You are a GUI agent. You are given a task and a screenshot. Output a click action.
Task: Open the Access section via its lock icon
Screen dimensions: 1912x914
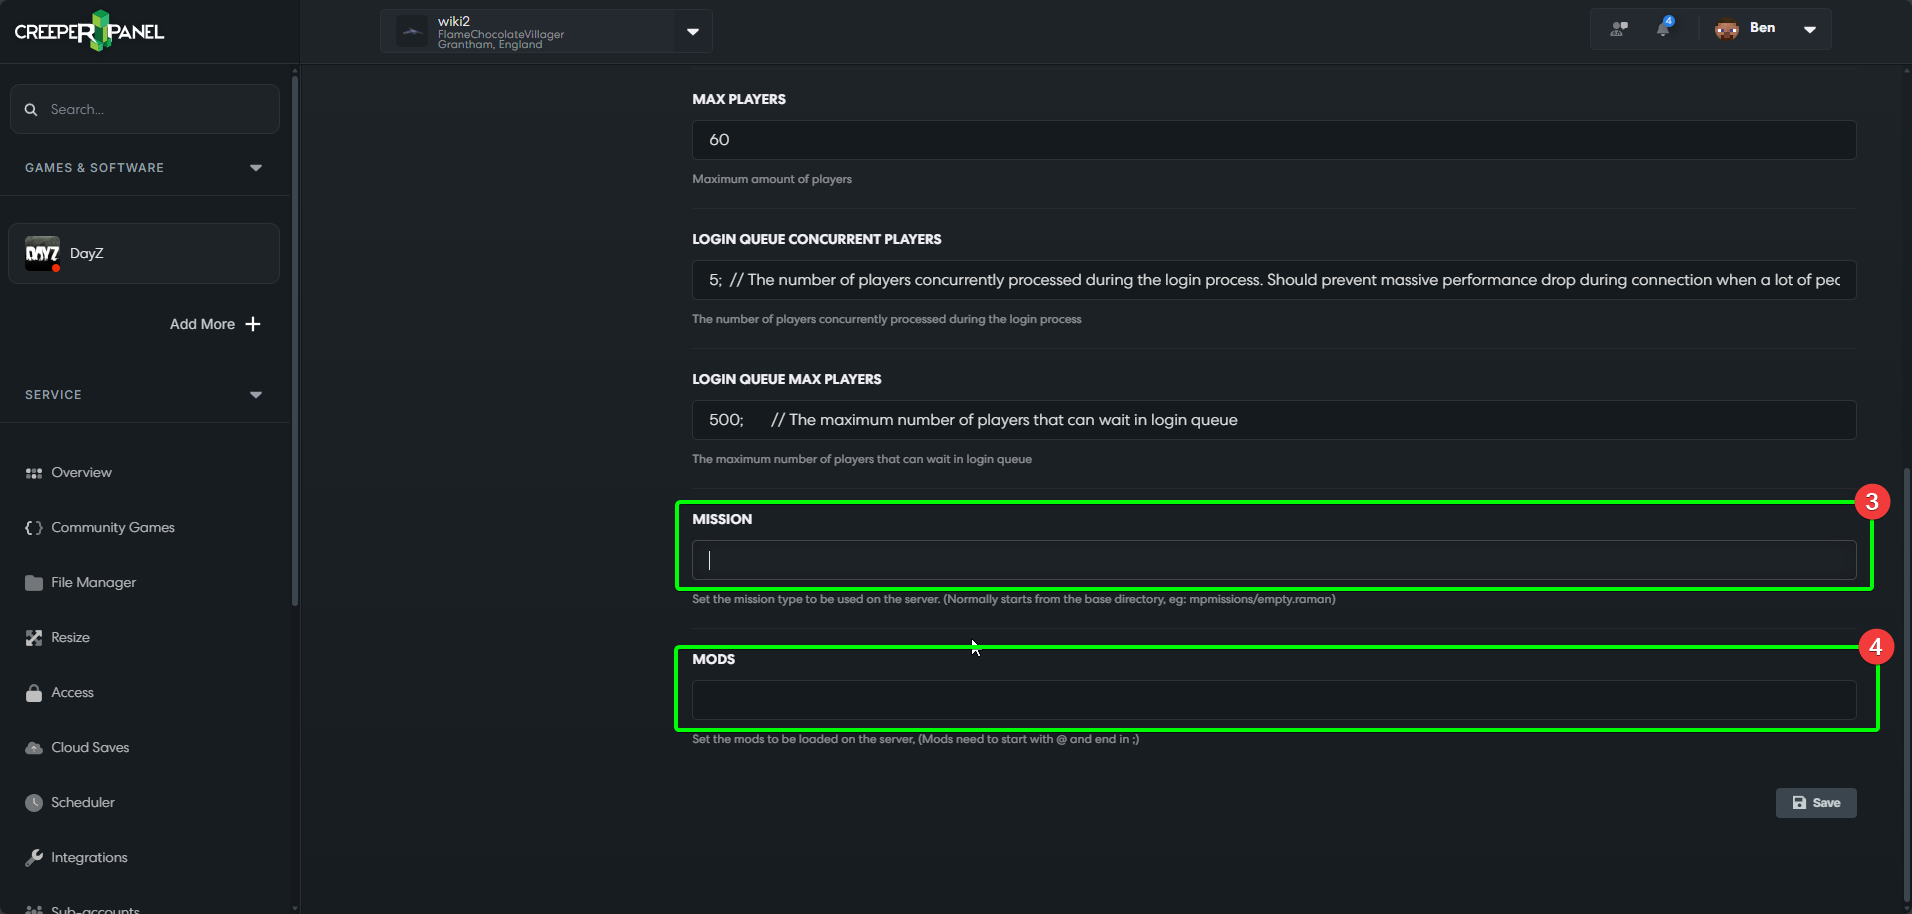(33, 692)
